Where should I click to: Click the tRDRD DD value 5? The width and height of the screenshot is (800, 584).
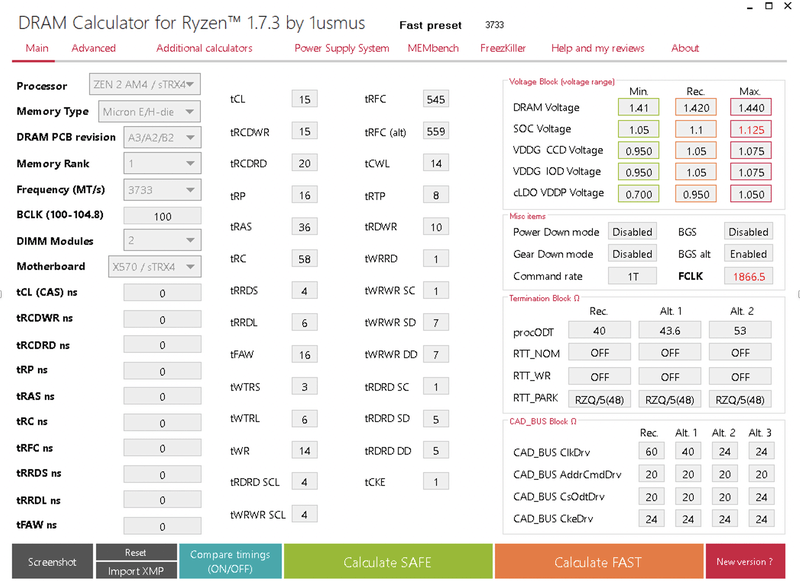[436, 451]
